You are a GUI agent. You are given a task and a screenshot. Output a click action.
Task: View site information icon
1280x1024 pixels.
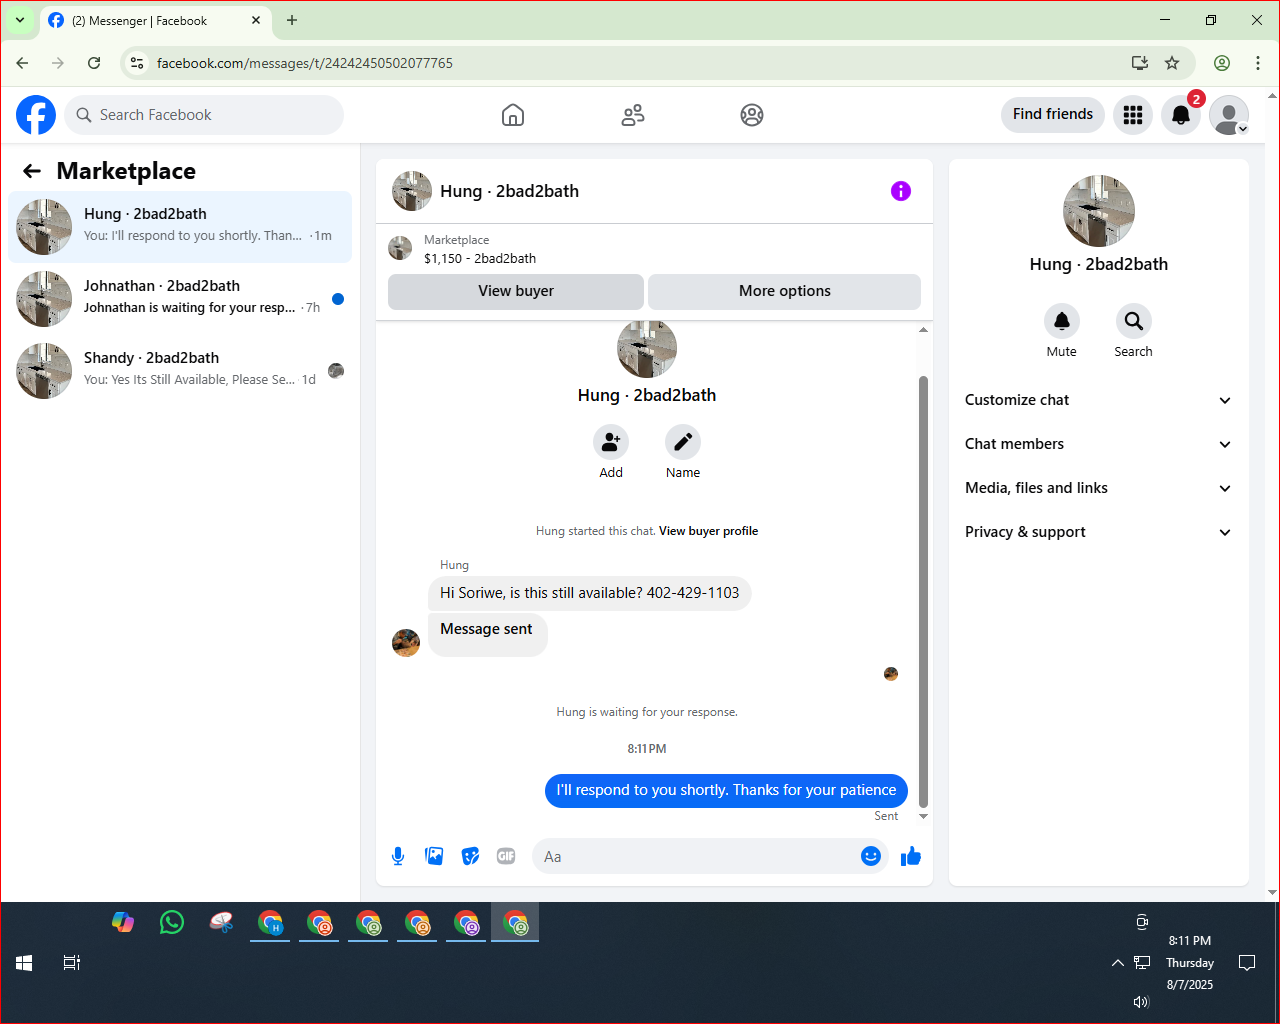coord(137,63)
